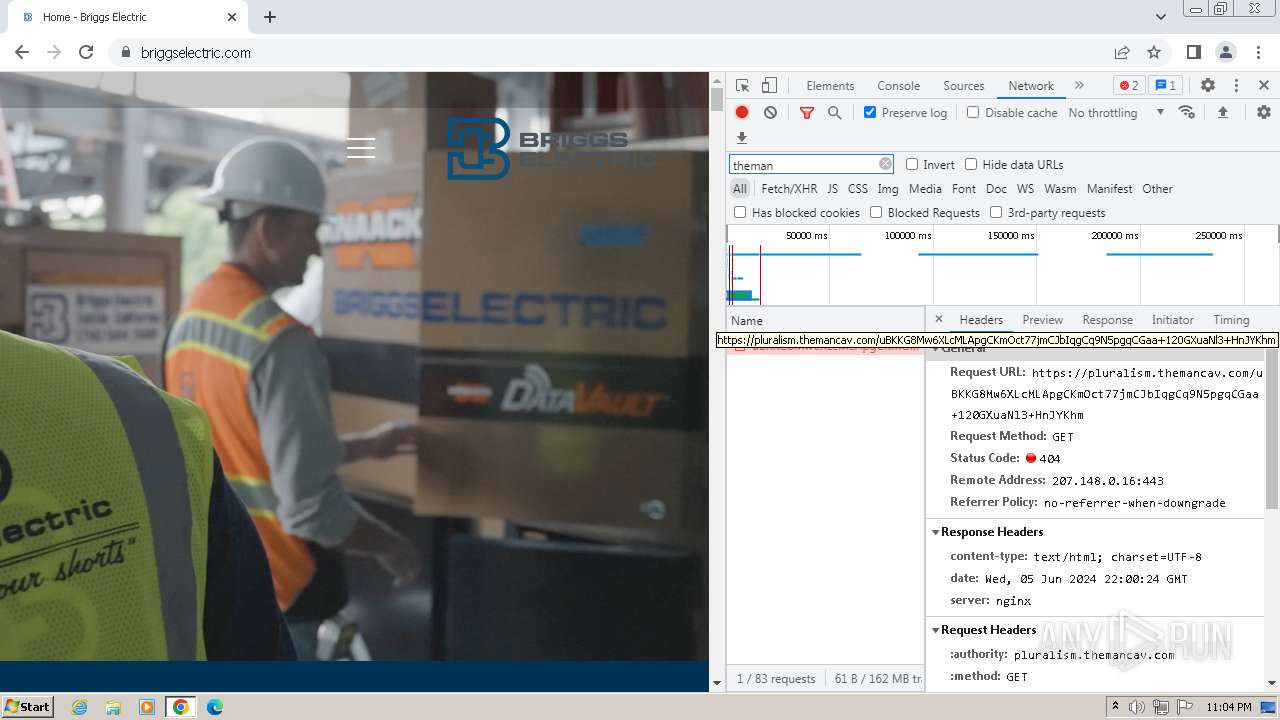Filter requests by JS type
1280x720 pixels.
click(x=832, y=189)
